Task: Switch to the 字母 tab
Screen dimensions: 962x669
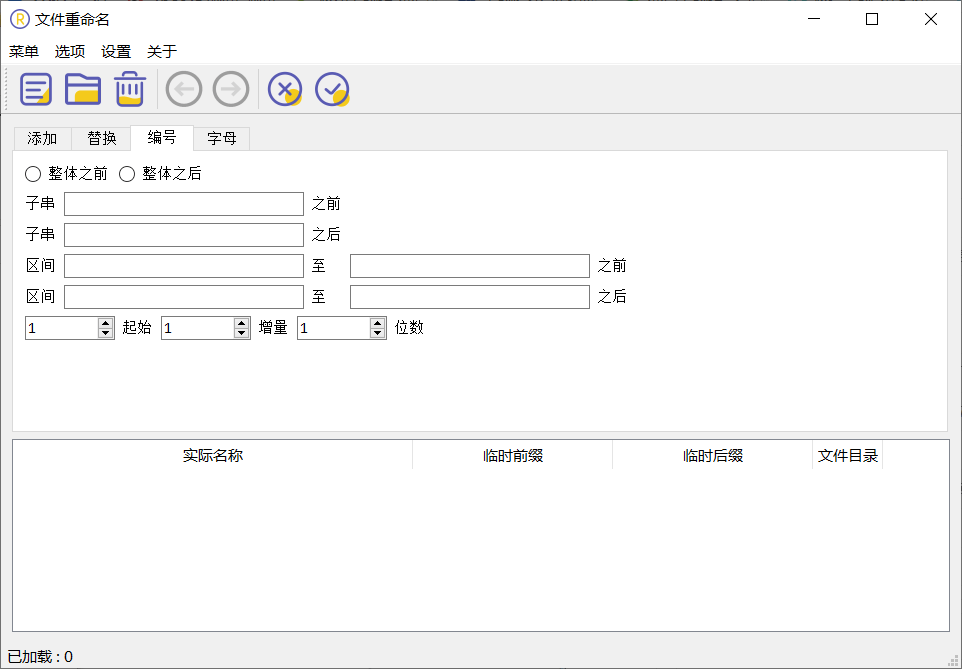Action: tap(221, 139)
